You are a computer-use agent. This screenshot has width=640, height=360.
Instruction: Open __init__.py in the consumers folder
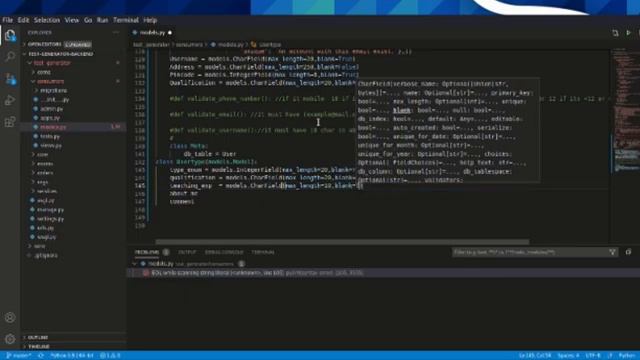coord(55,100)
